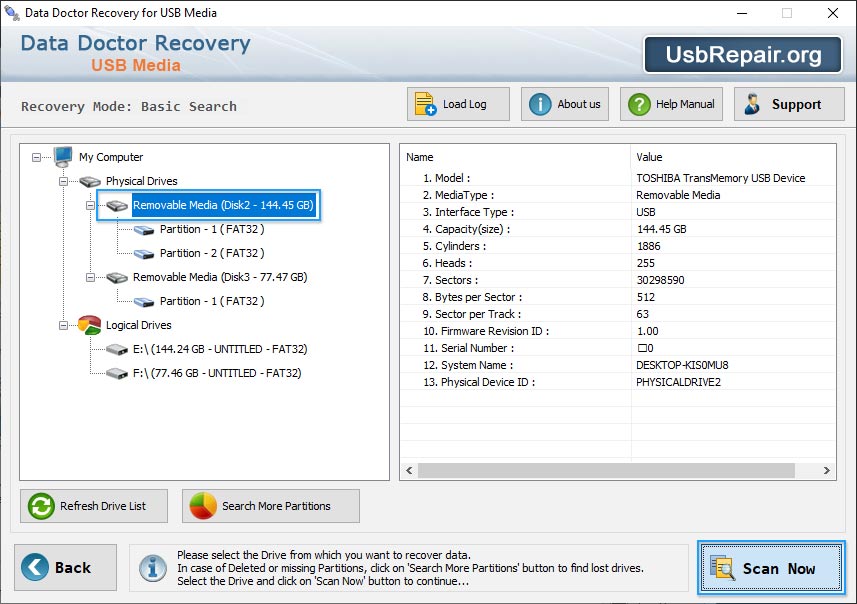
Task: Click the Name column header
Action: pos(516,157)
